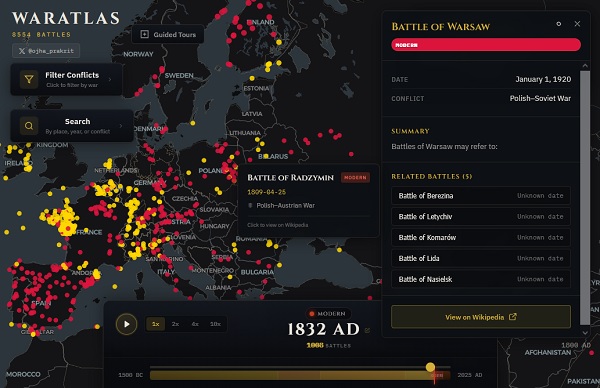The image size is (600, 388).
Task: Click the plus icon in Guided Tours
Action: (x=144, y=34)
